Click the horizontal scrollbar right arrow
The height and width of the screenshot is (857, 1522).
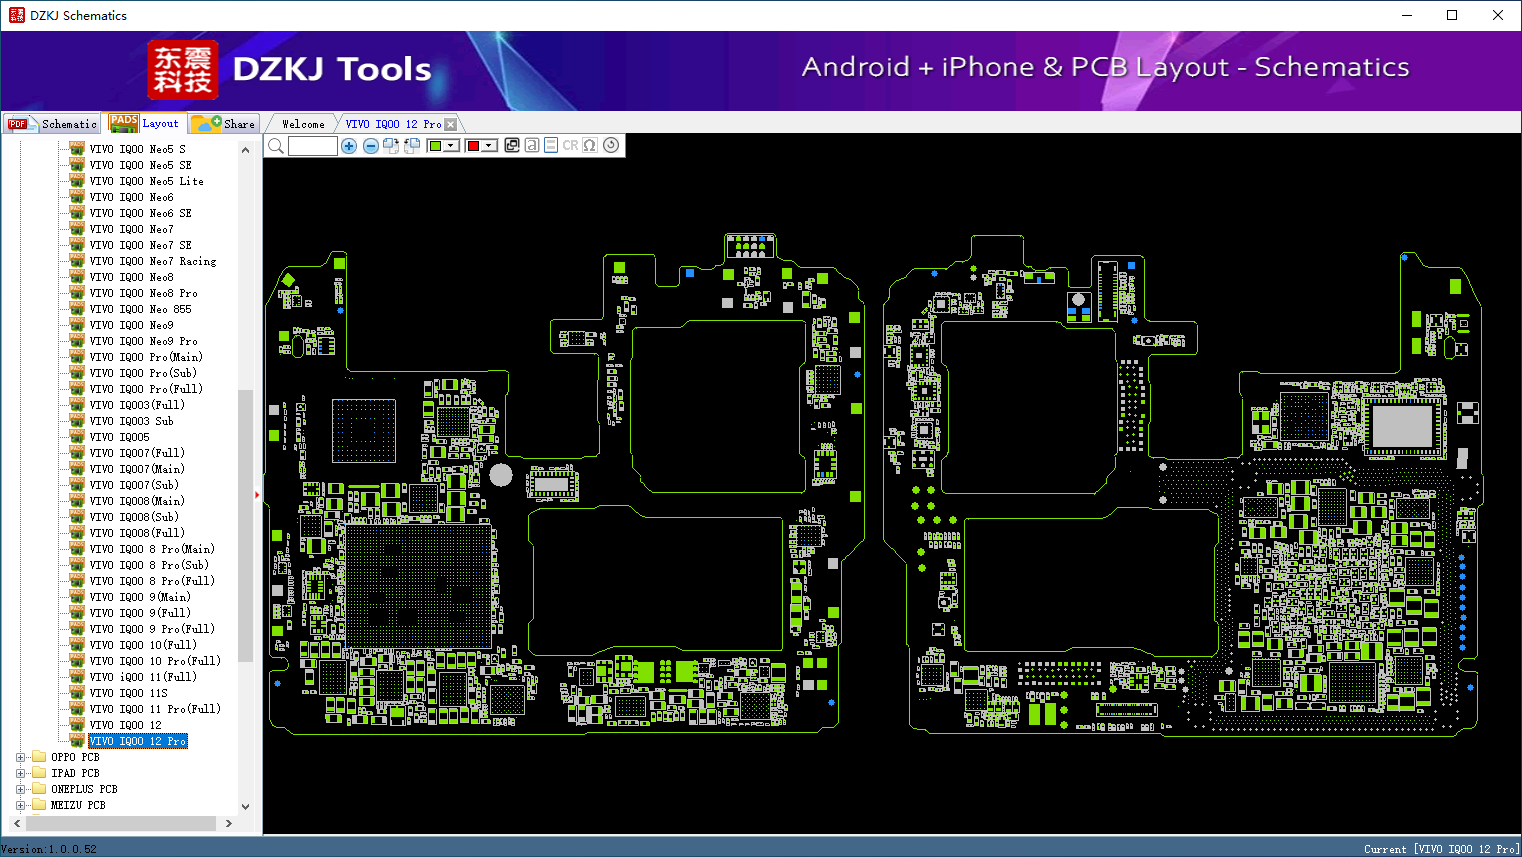click(229, 823)
